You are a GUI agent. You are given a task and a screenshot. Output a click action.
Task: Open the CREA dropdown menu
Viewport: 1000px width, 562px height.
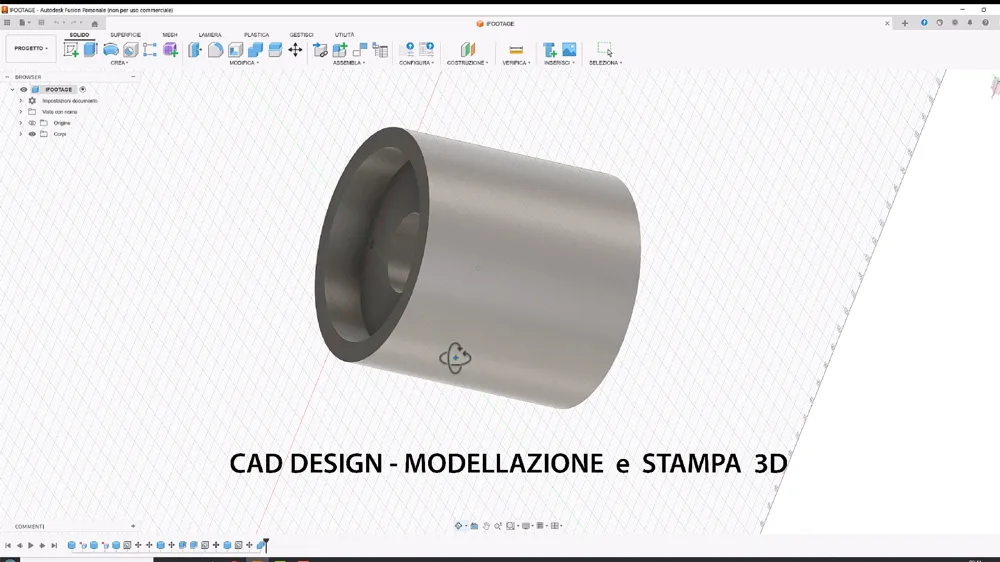click(x=119, y=63)
